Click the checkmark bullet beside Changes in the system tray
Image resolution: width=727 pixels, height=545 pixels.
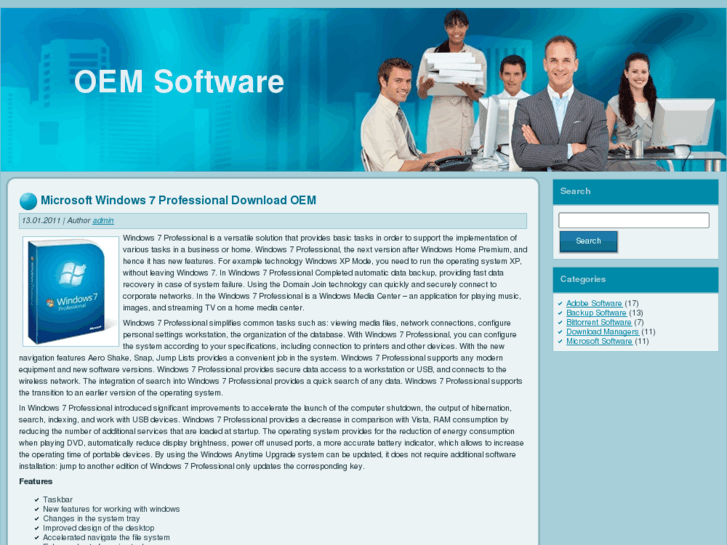(37, 519)
